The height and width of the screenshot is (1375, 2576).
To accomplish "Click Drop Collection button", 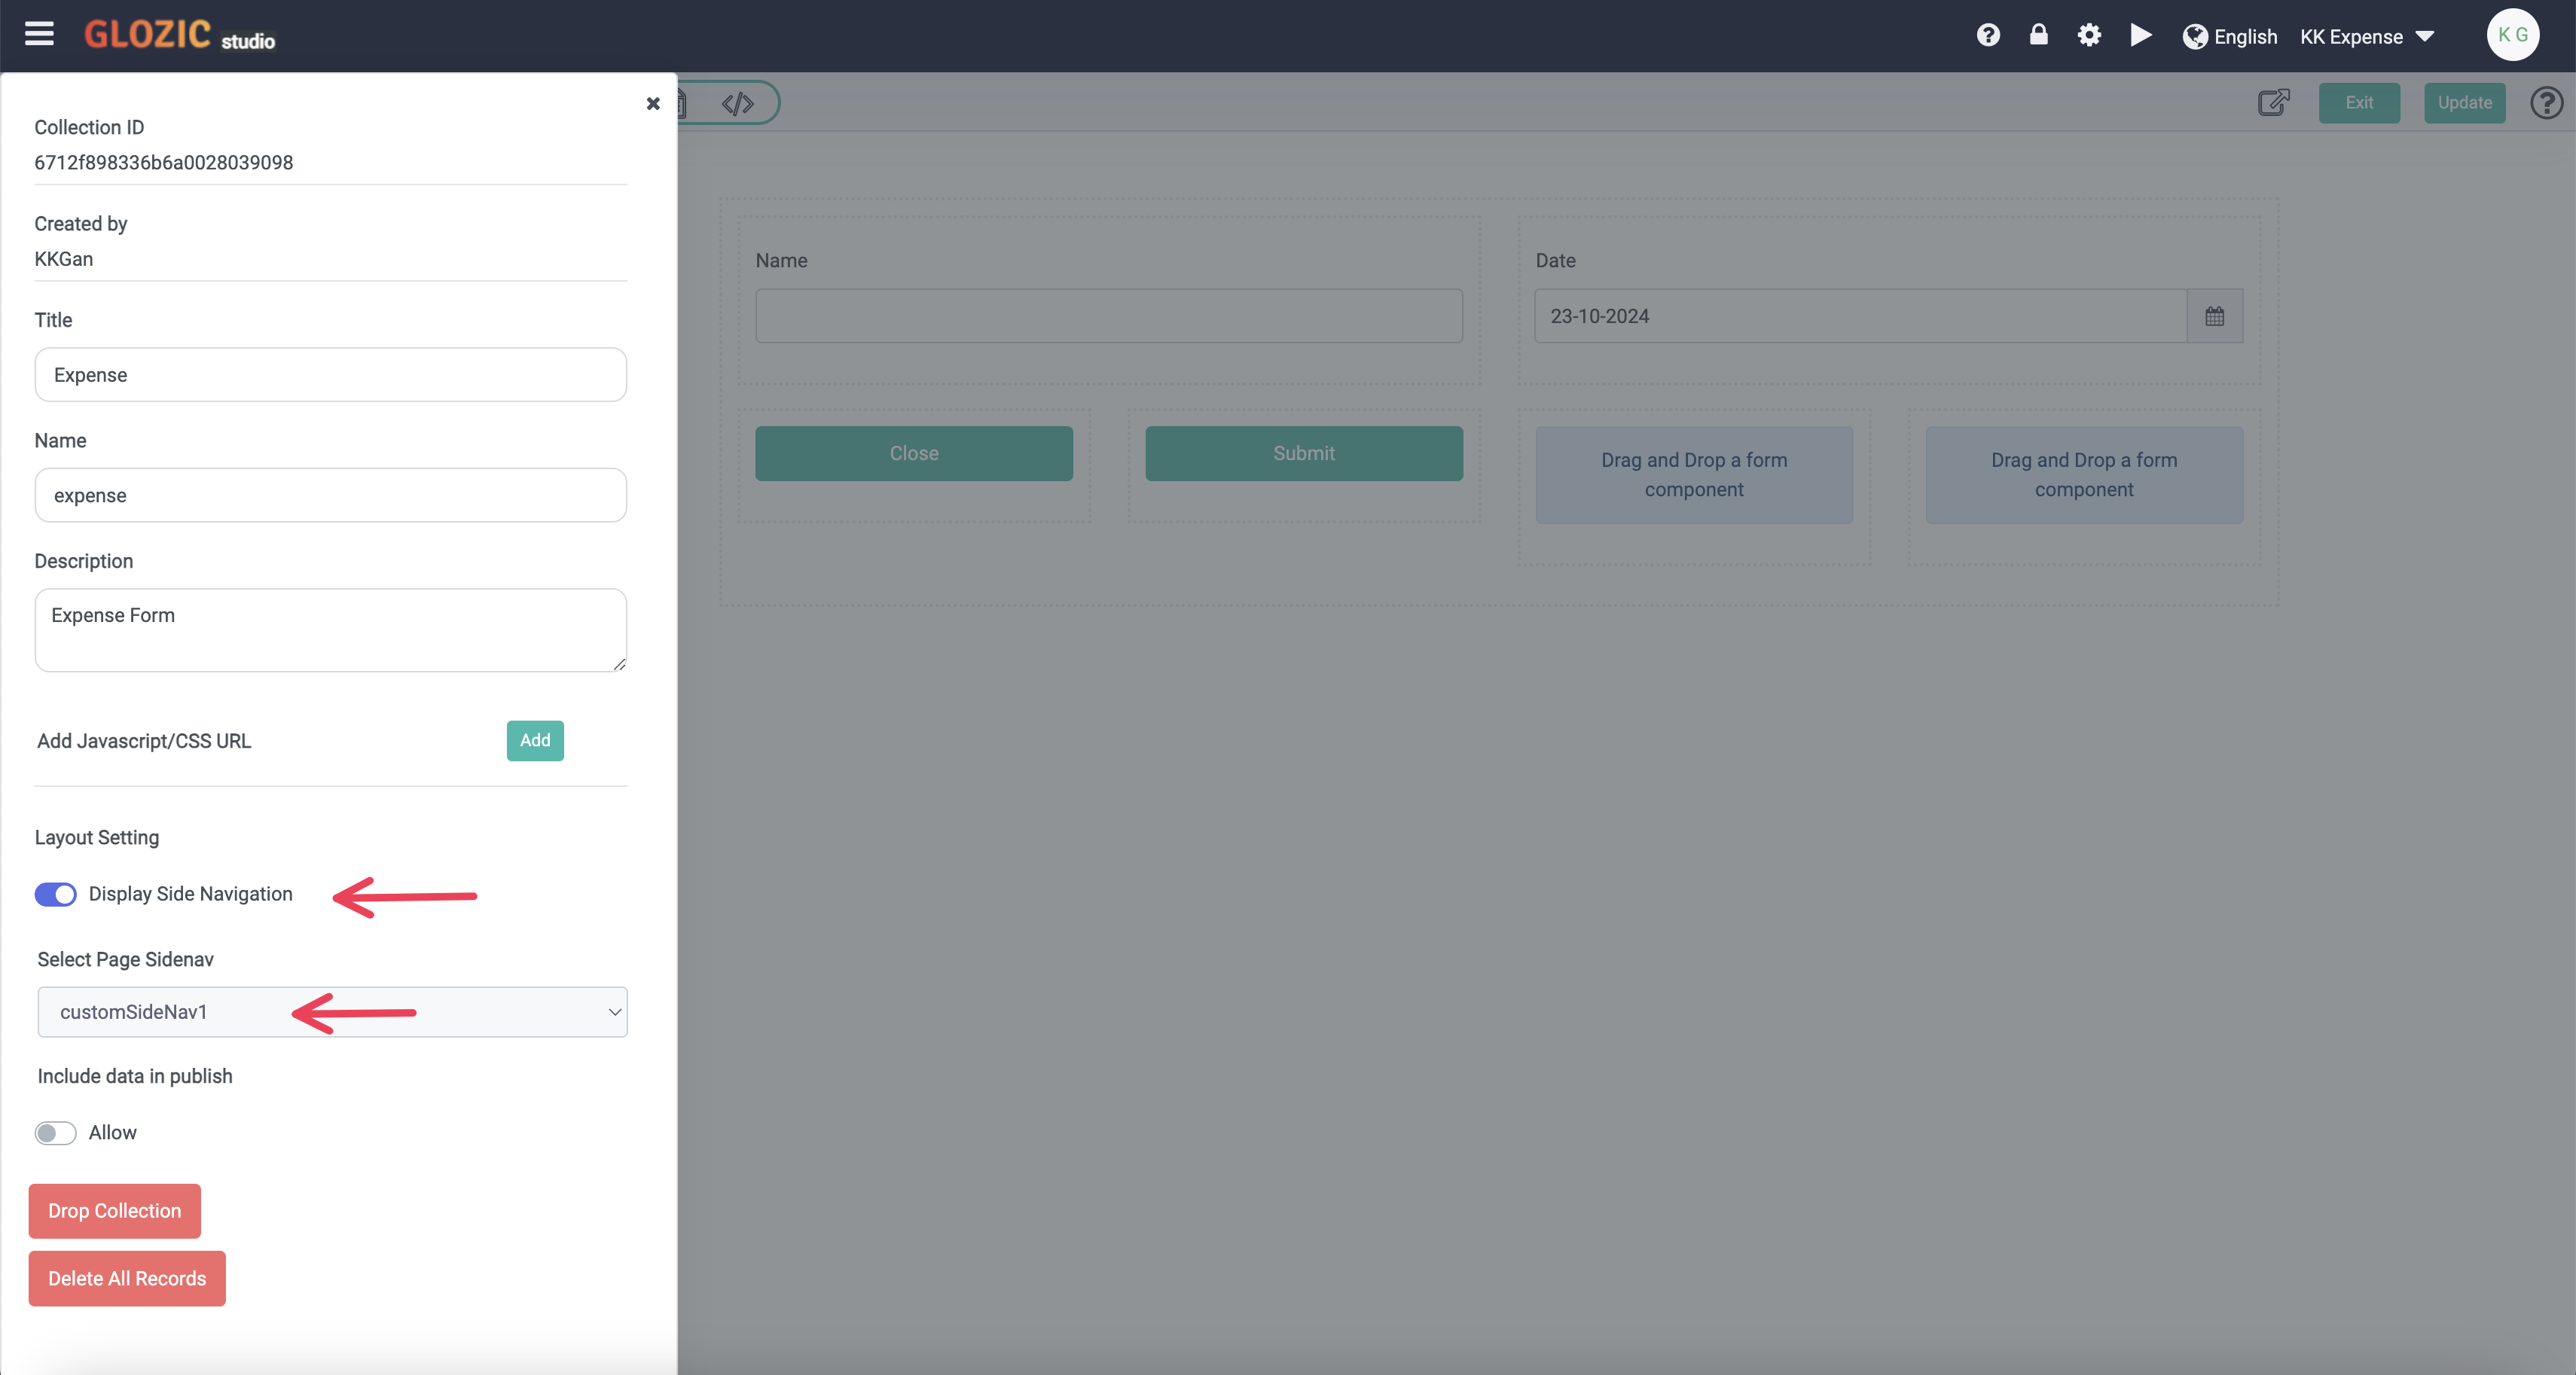I will pyautogui.click(x=115, y=1210).
